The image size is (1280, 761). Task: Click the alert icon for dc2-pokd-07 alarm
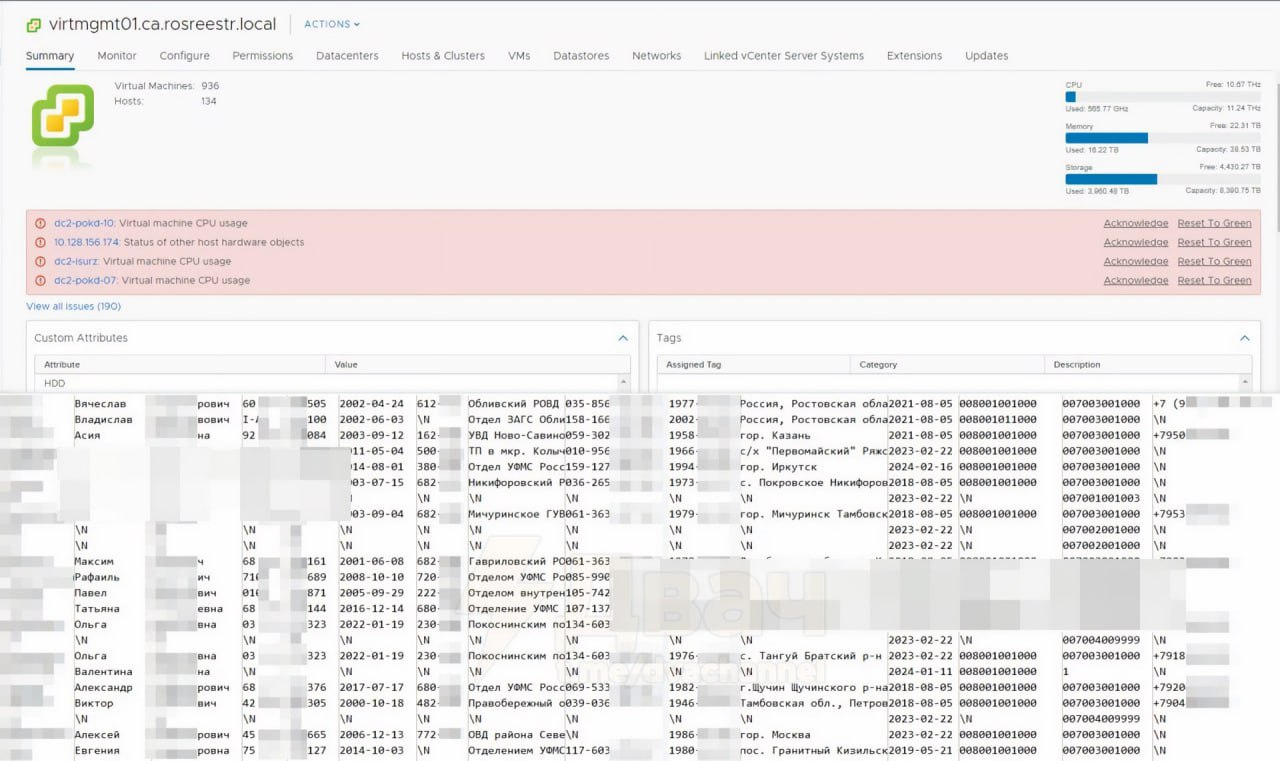tap(40, 281)
